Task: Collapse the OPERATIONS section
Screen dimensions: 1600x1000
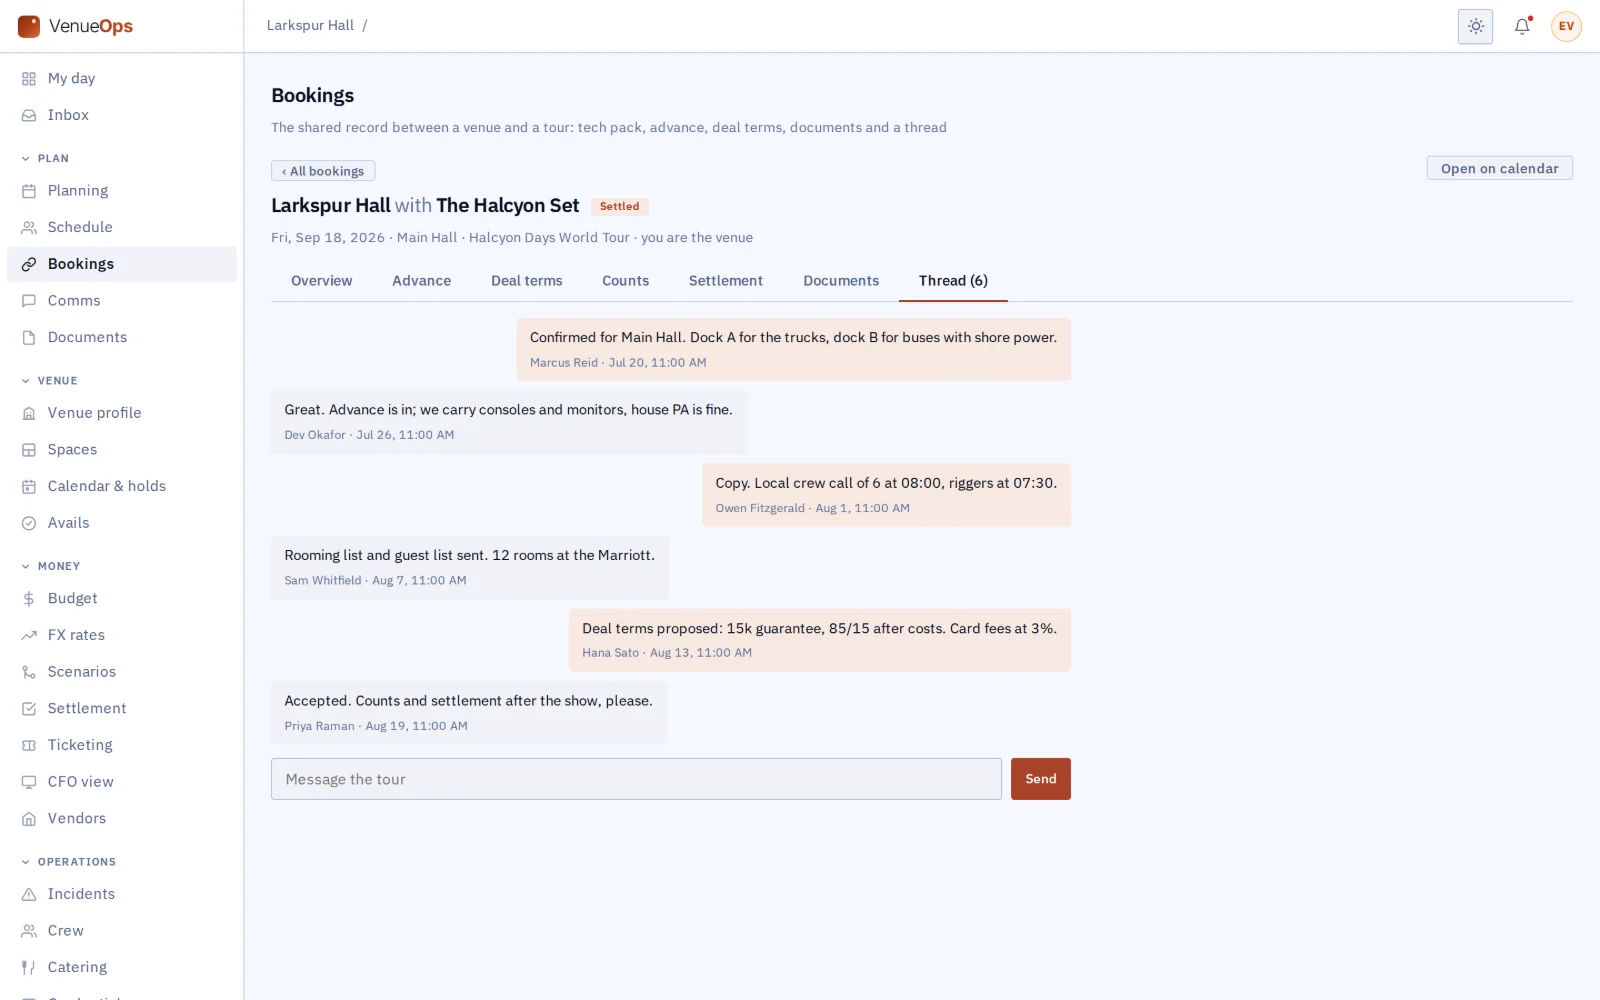Action: coord(68,861)
